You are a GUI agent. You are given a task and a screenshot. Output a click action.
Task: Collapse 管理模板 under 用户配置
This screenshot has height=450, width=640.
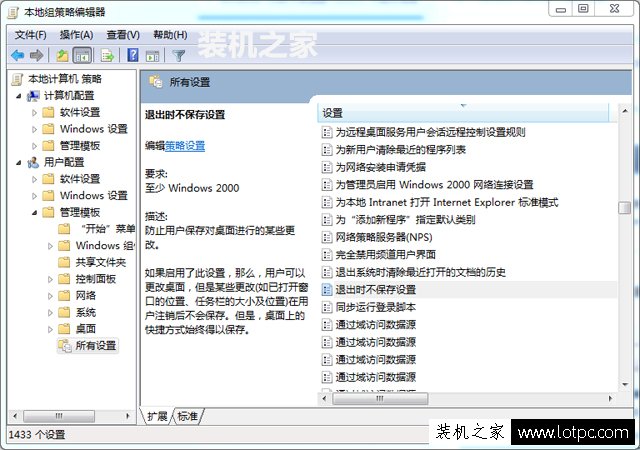tap(35, 213)
